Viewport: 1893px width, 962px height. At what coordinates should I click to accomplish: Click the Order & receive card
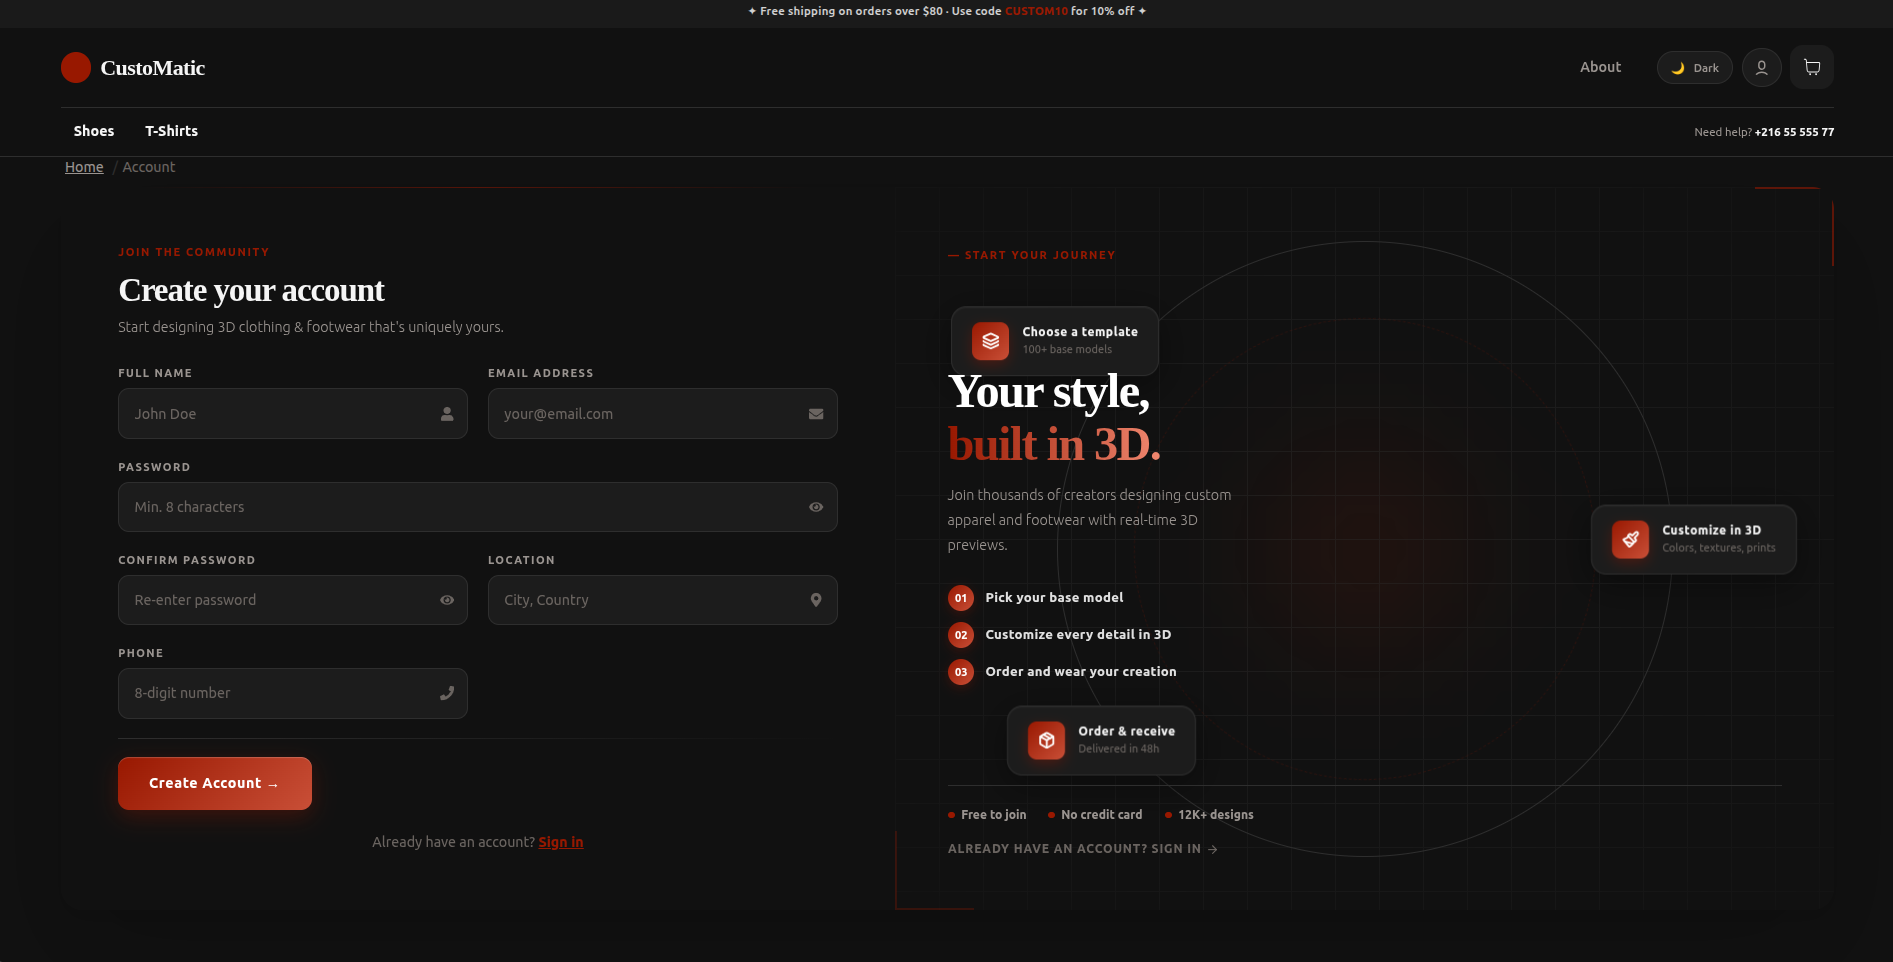[1101, 741]
